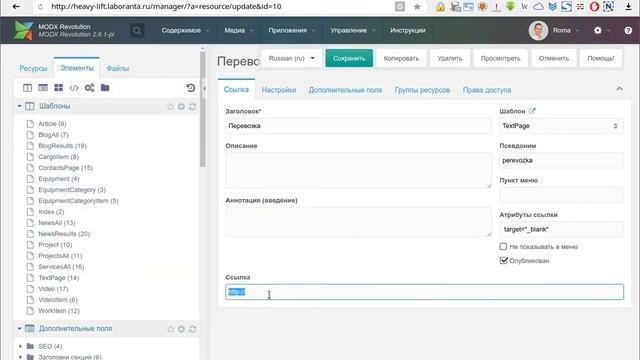Click Удалить button
This screenshot has height=360, width=640.
(450, 58)
